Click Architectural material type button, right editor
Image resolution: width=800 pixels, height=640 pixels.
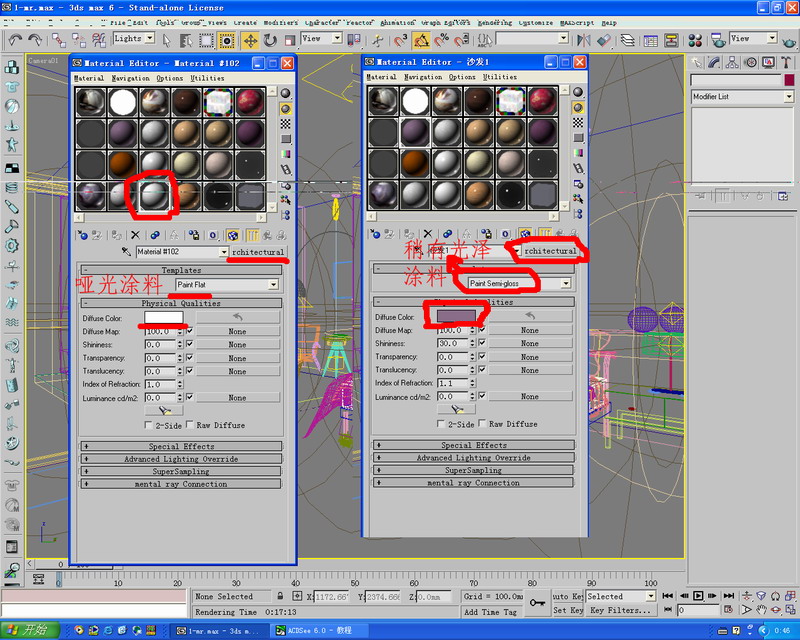(551, 251)
